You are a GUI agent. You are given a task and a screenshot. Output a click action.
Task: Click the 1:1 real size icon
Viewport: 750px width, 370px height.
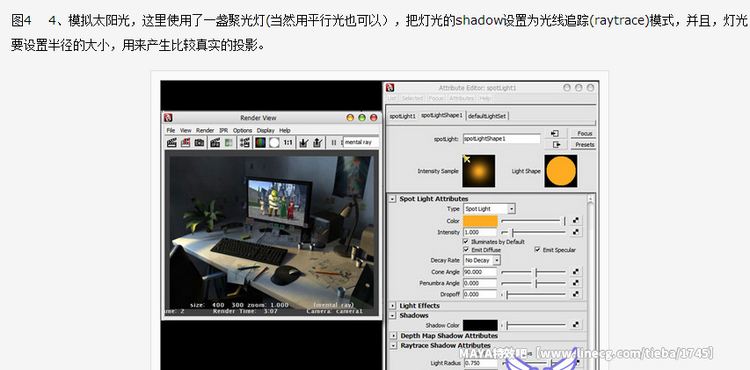pos(288,142)
